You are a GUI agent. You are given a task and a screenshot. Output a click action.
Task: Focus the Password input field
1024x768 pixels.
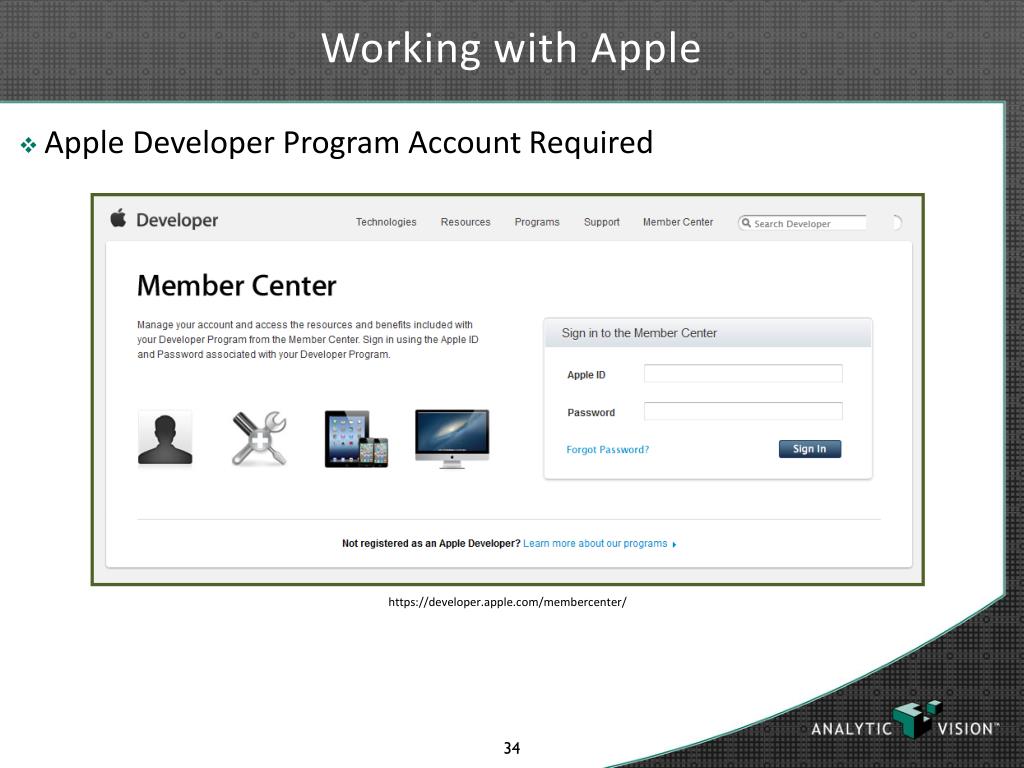tap(743, 411)
